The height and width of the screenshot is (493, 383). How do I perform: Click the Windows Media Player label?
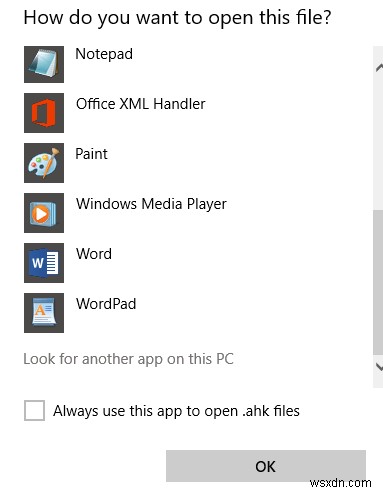pos(151,204)
